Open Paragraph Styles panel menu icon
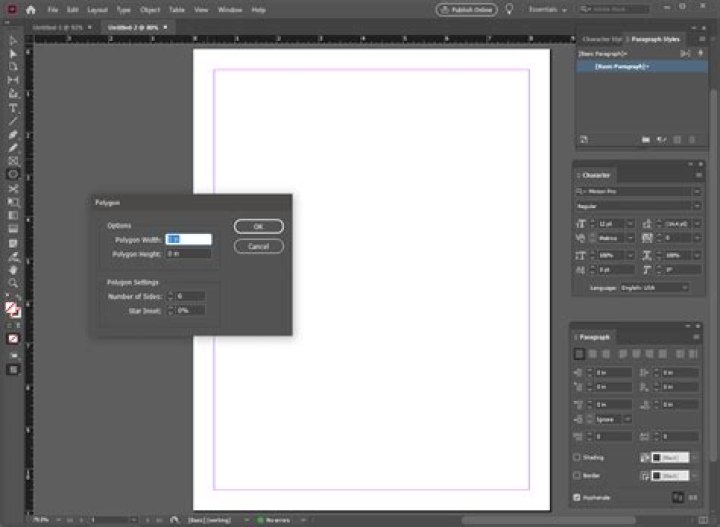The height and width of the screenshot is (527, 720). pos(702,39)
